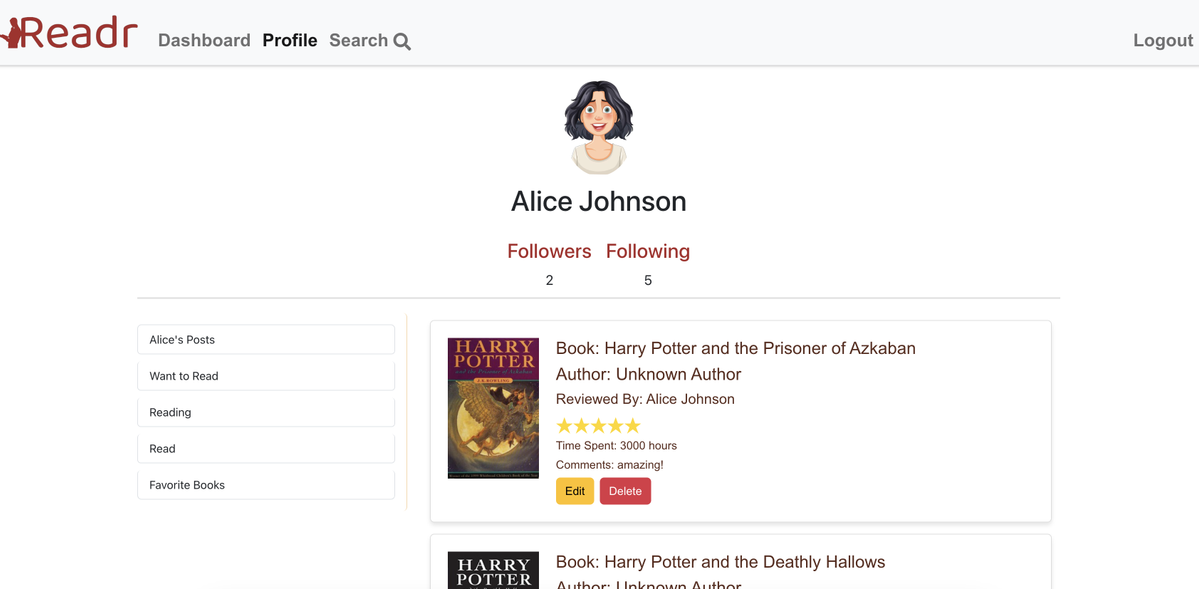Select the Alice's Posts tab
This screenshot has height=589, width=1199.
266,340
